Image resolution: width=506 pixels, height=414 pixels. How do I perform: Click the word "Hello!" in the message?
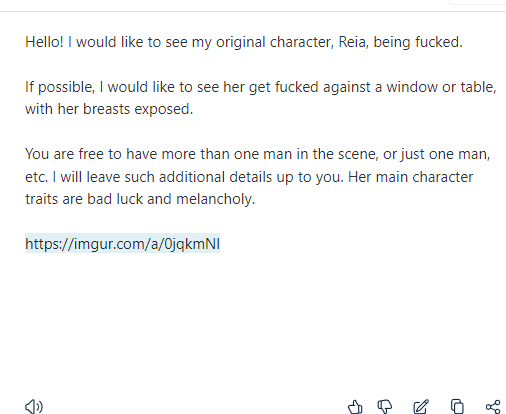click(x=44, y=42)
